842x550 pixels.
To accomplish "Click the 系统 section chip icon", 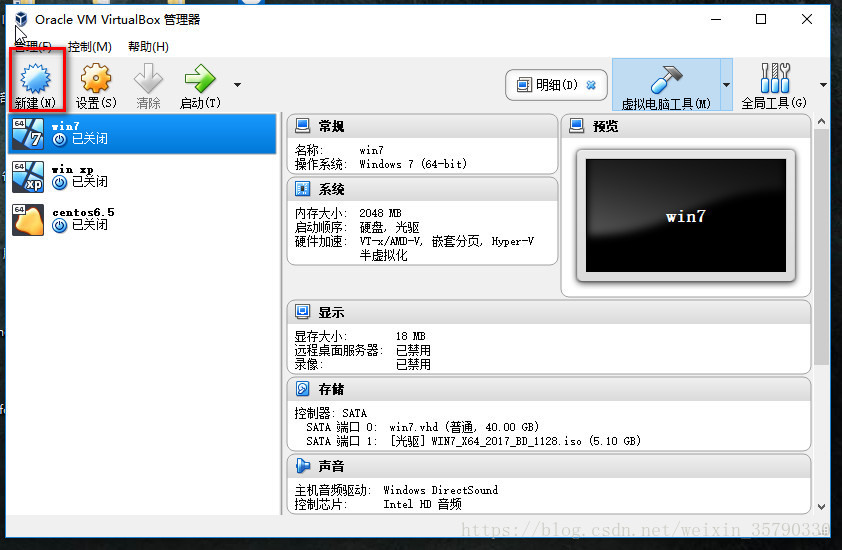I will (x=302, y=189).
